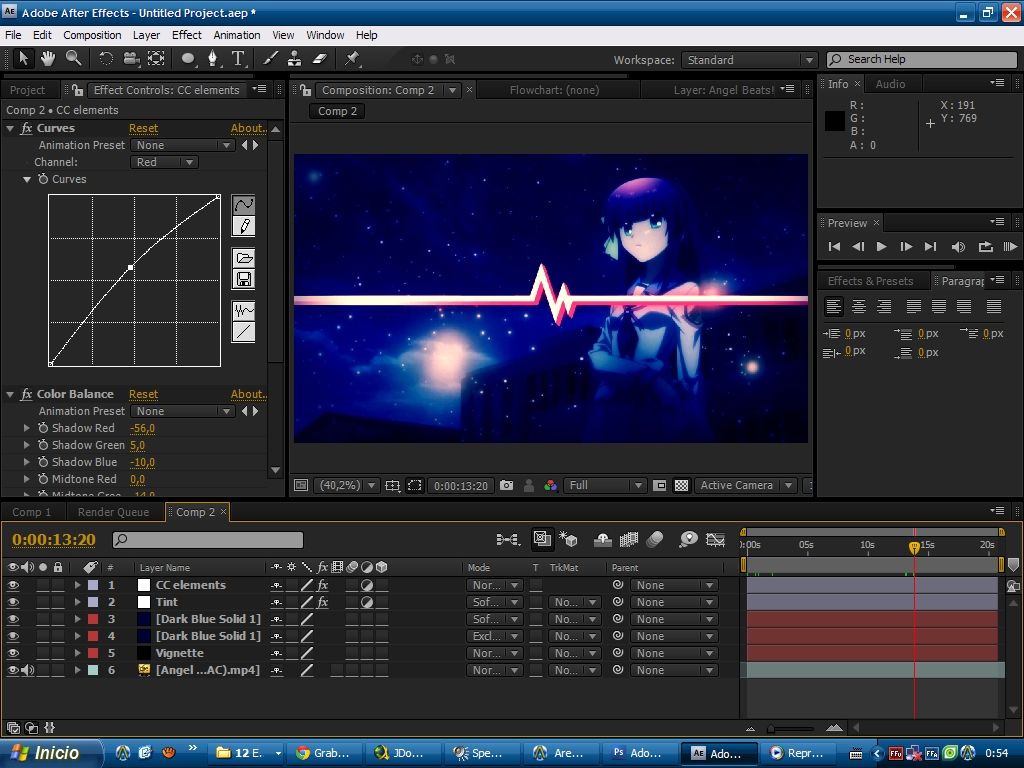Jump to last frame in Preview
Screen dimensions: 1024x768
[931, 246]
